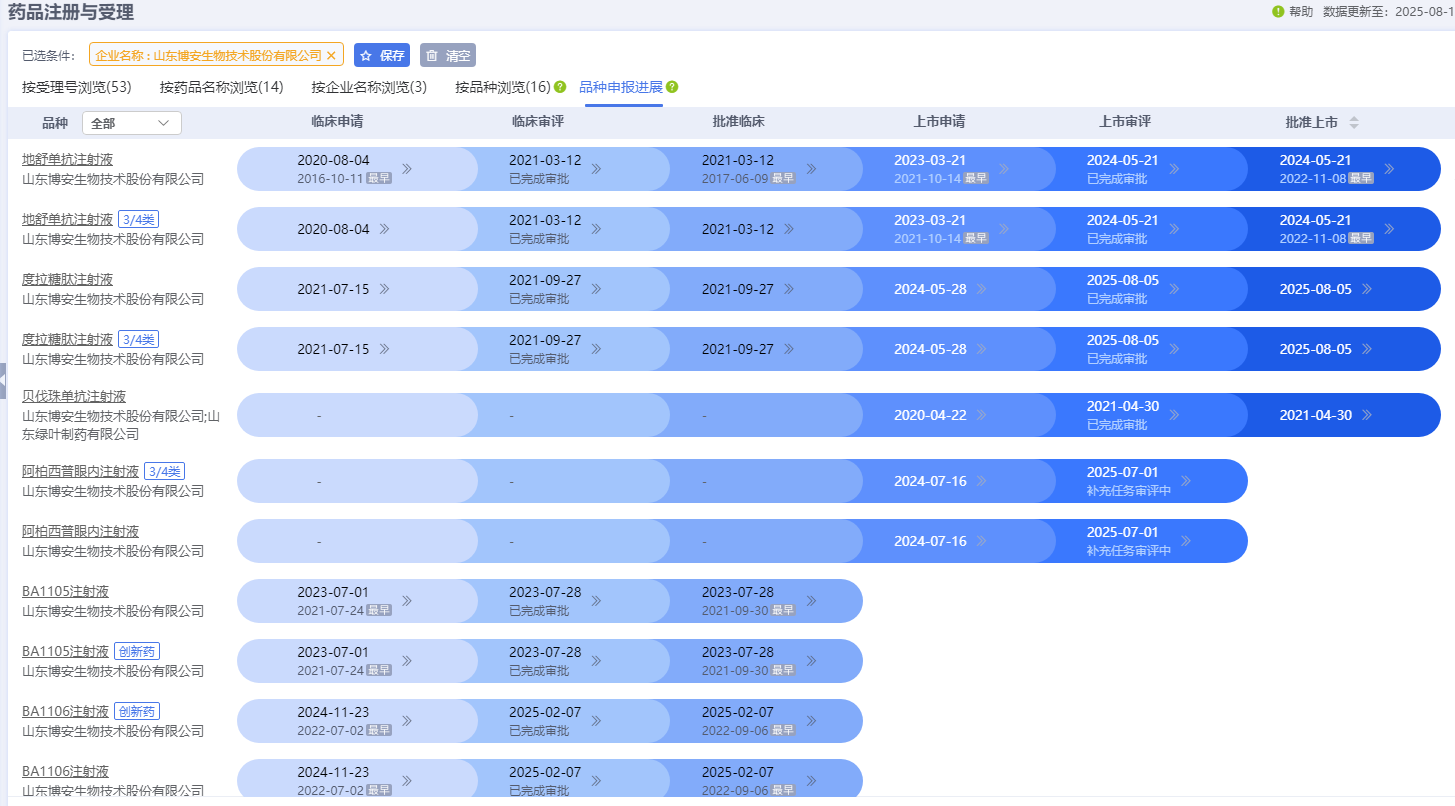Screen dimensions: 1455x806
Task: Sort by the 批准上市 column arrows
Action: pos(1354,122)
